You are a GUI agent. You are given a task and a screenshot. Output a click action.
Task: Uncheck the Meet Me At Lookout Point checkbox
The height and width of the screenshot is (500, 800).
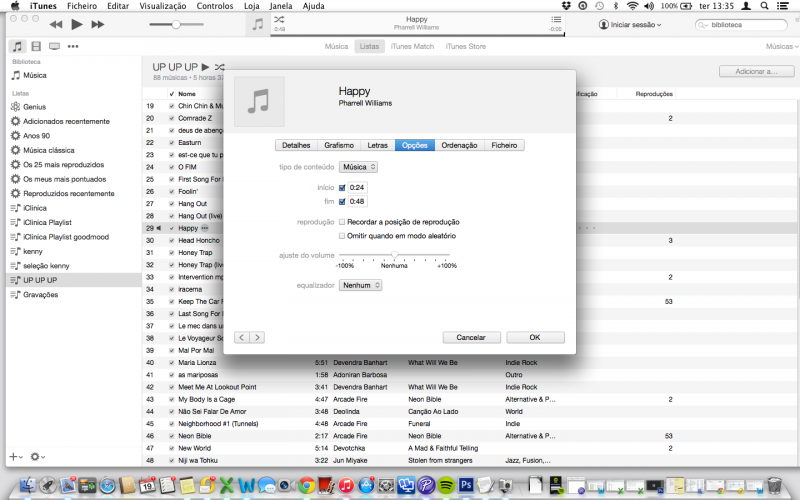click(171, 387)
